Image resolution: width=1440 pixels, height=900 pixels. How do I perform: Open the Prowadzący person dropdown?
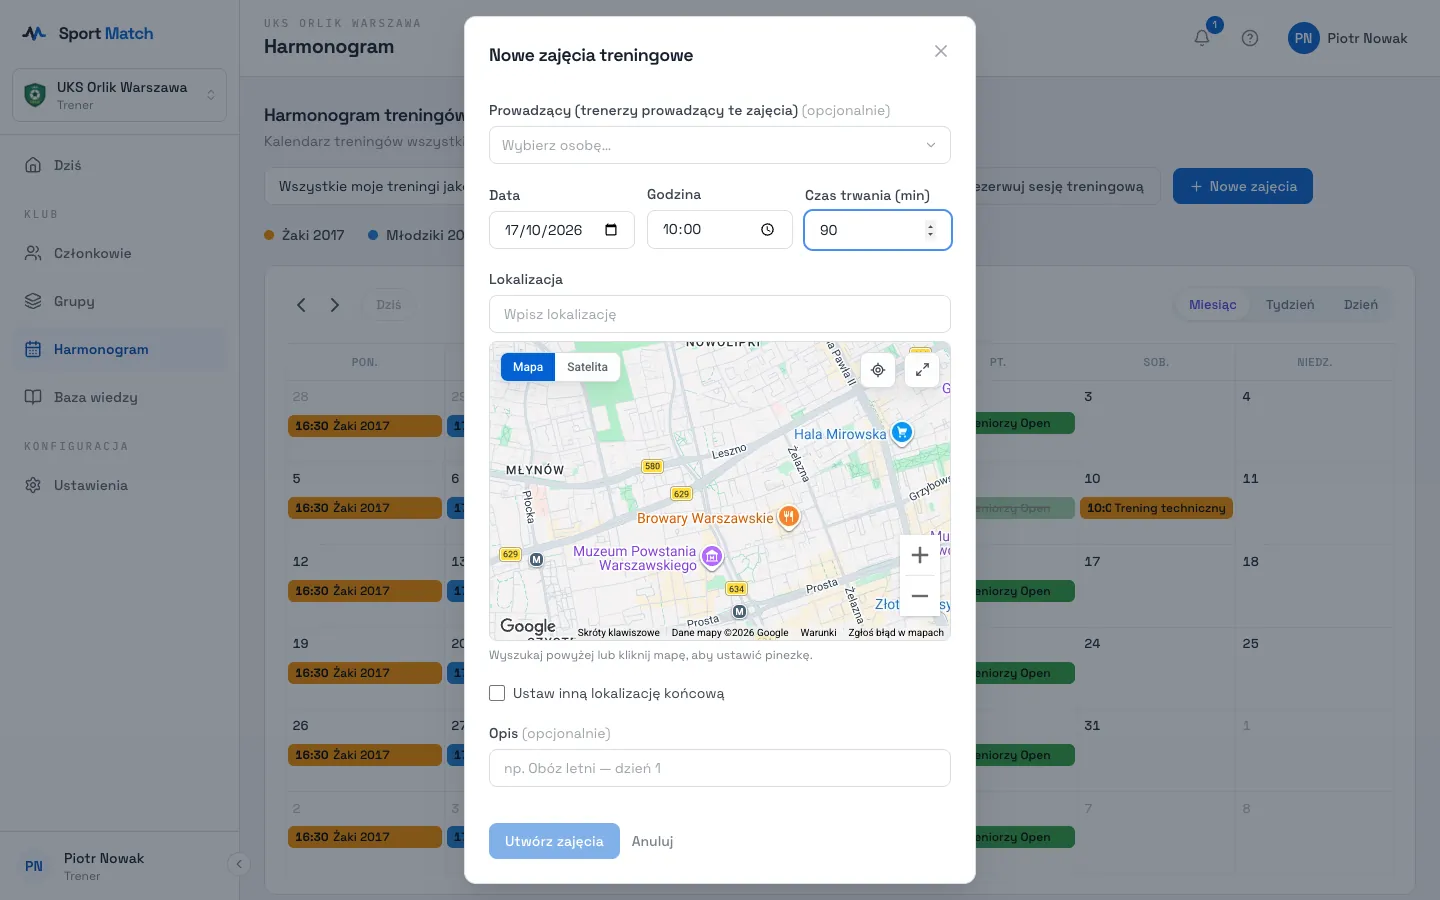point(720,145)
